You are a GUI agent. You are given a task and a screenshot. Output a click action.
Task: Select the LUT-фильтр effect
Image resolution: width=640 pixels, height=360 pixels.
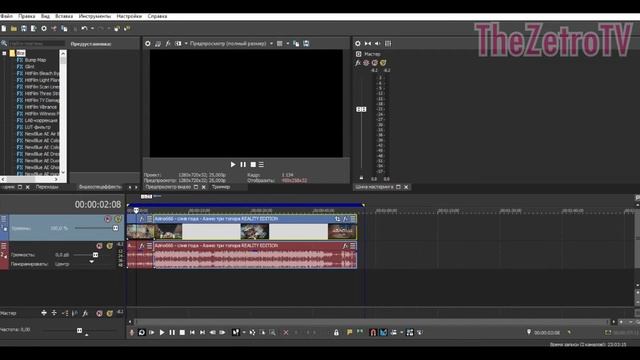38,127
